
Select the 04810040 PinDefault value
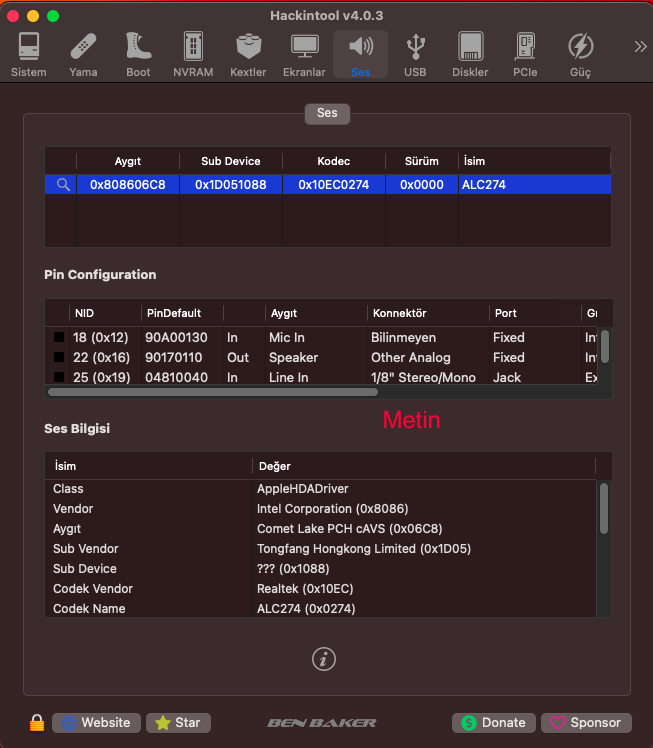pyautogui.click(x=176, y=377)
